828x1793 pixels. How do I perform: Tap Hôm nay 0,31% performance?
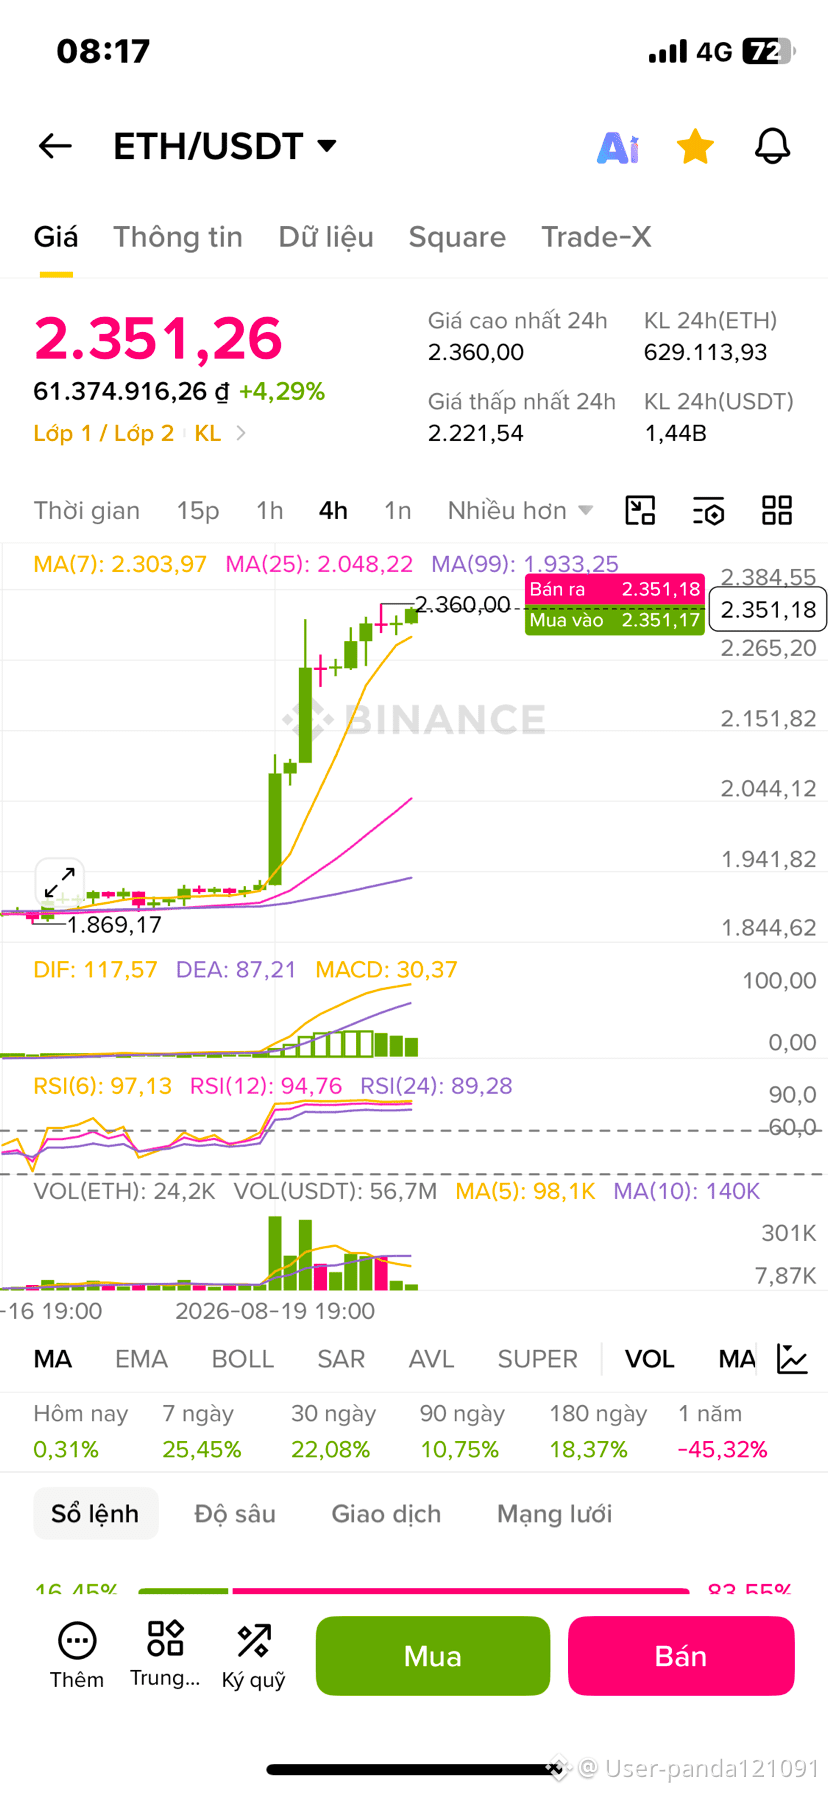[x=80, y=1431]
